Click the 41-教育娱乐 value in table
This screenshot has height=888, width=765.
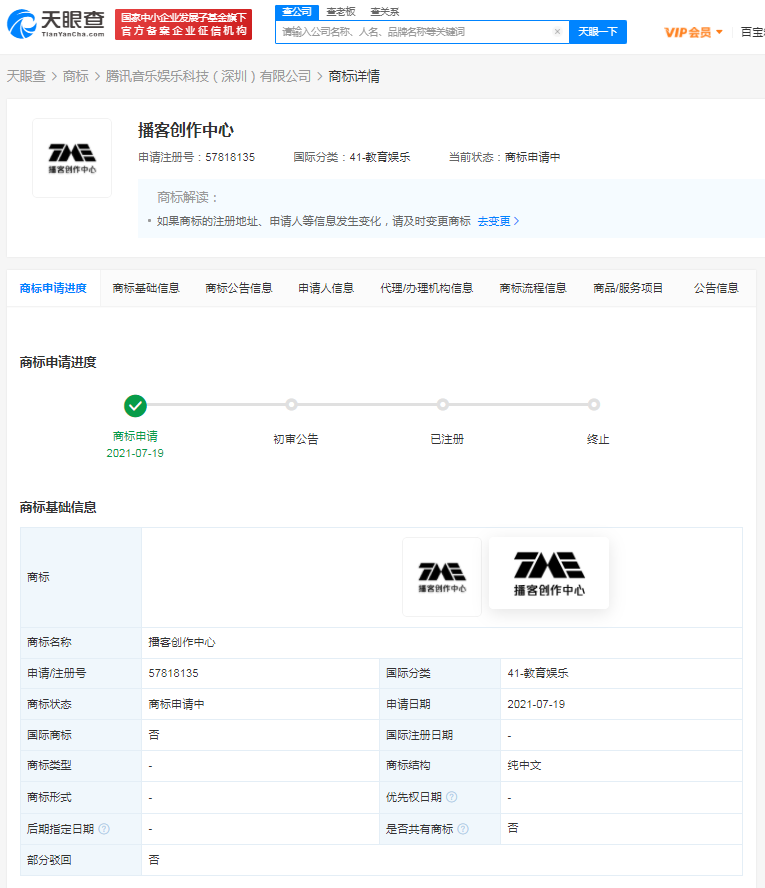[538, 673]
